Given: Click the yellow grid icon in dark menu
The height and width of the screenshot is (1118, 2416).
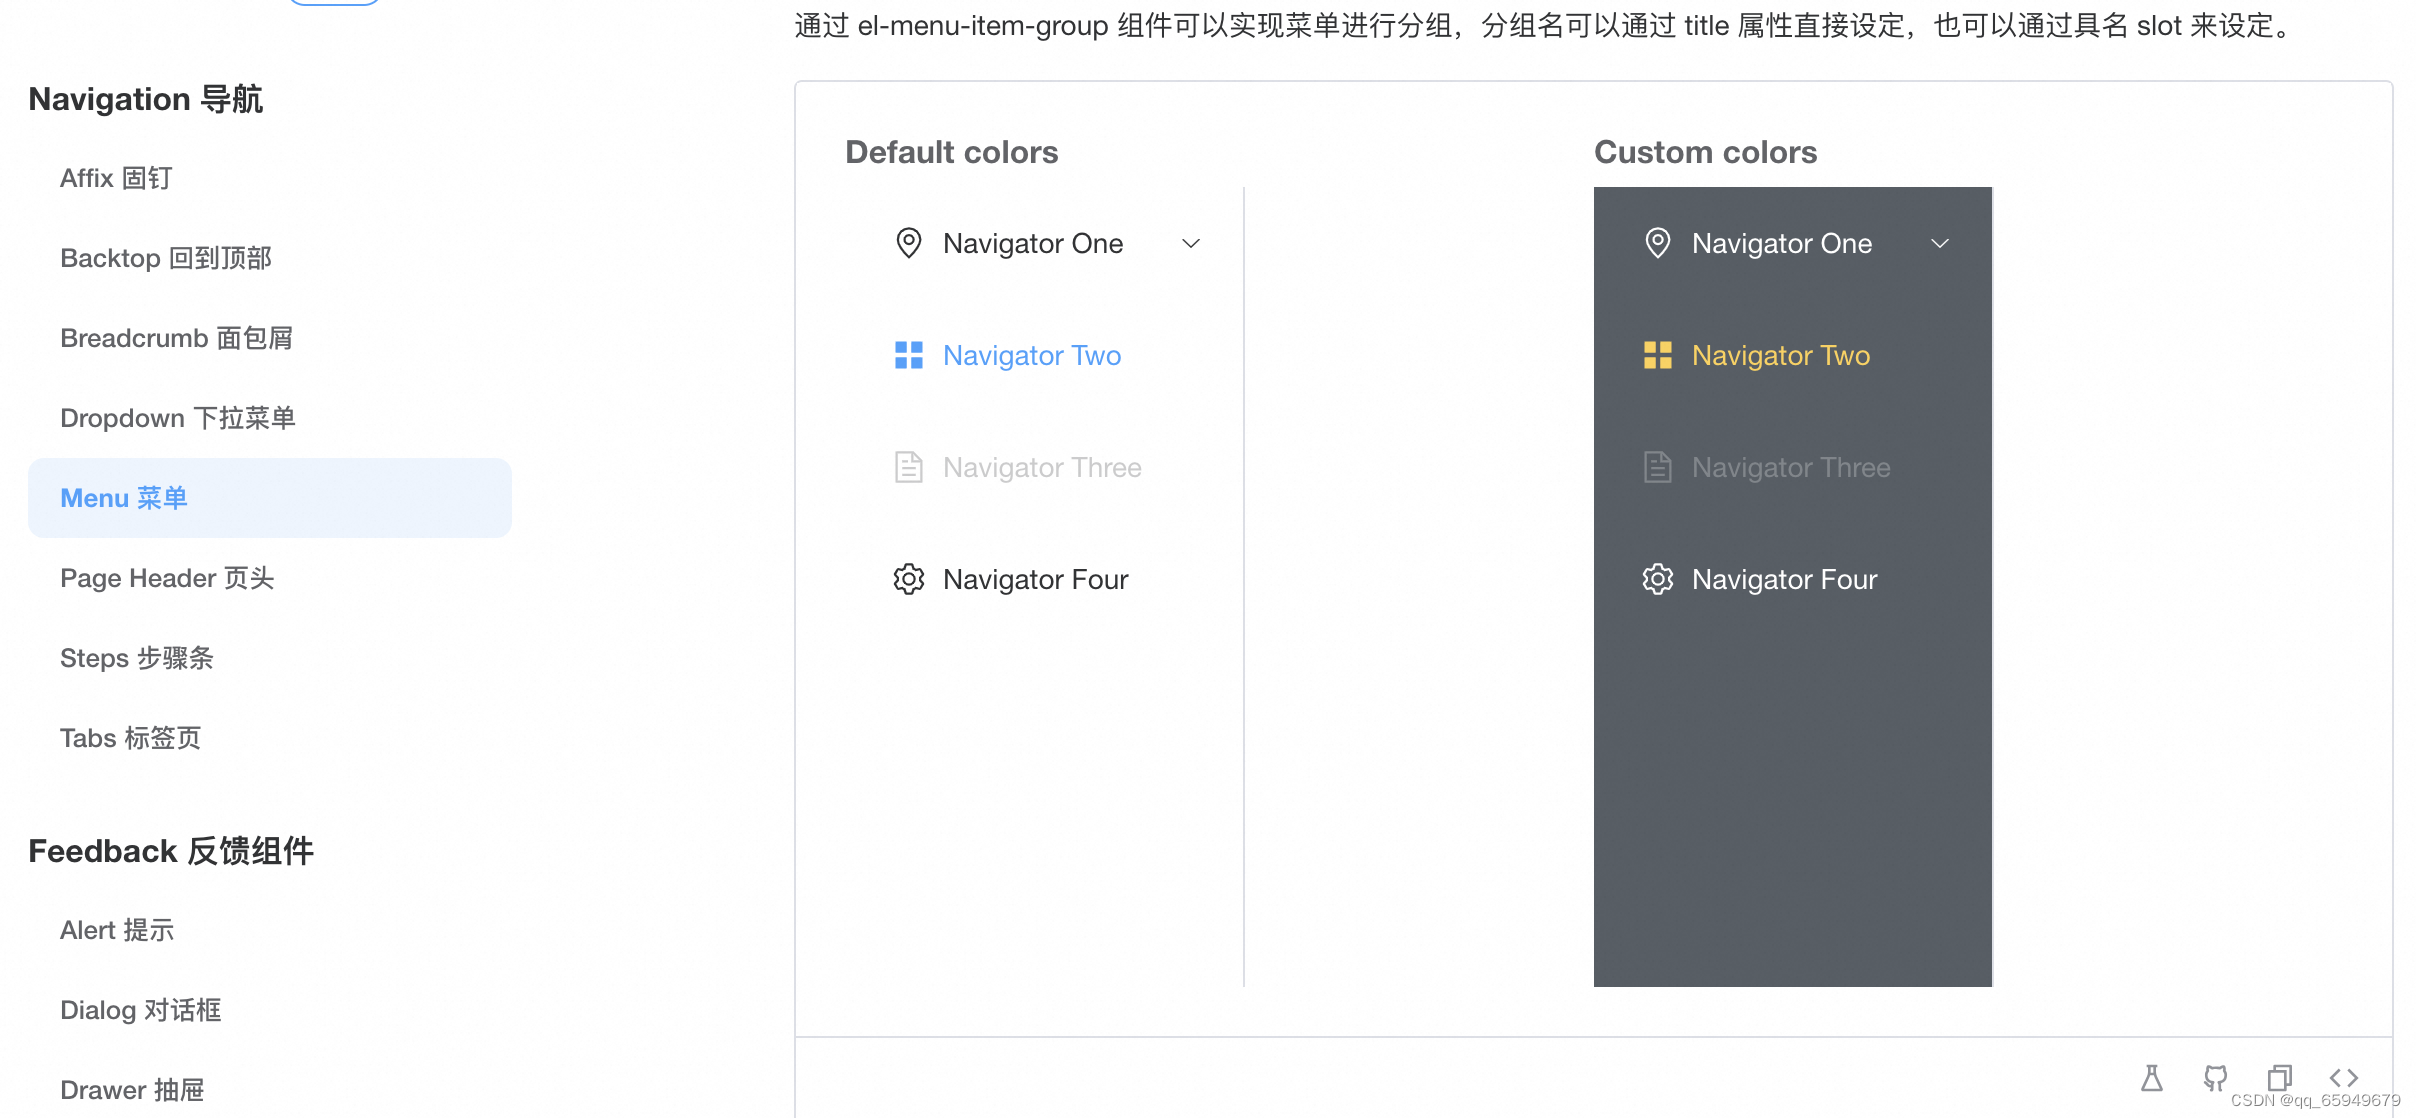Looking at the screenshot, I should pyautogui.click(x=1657, y=355).
